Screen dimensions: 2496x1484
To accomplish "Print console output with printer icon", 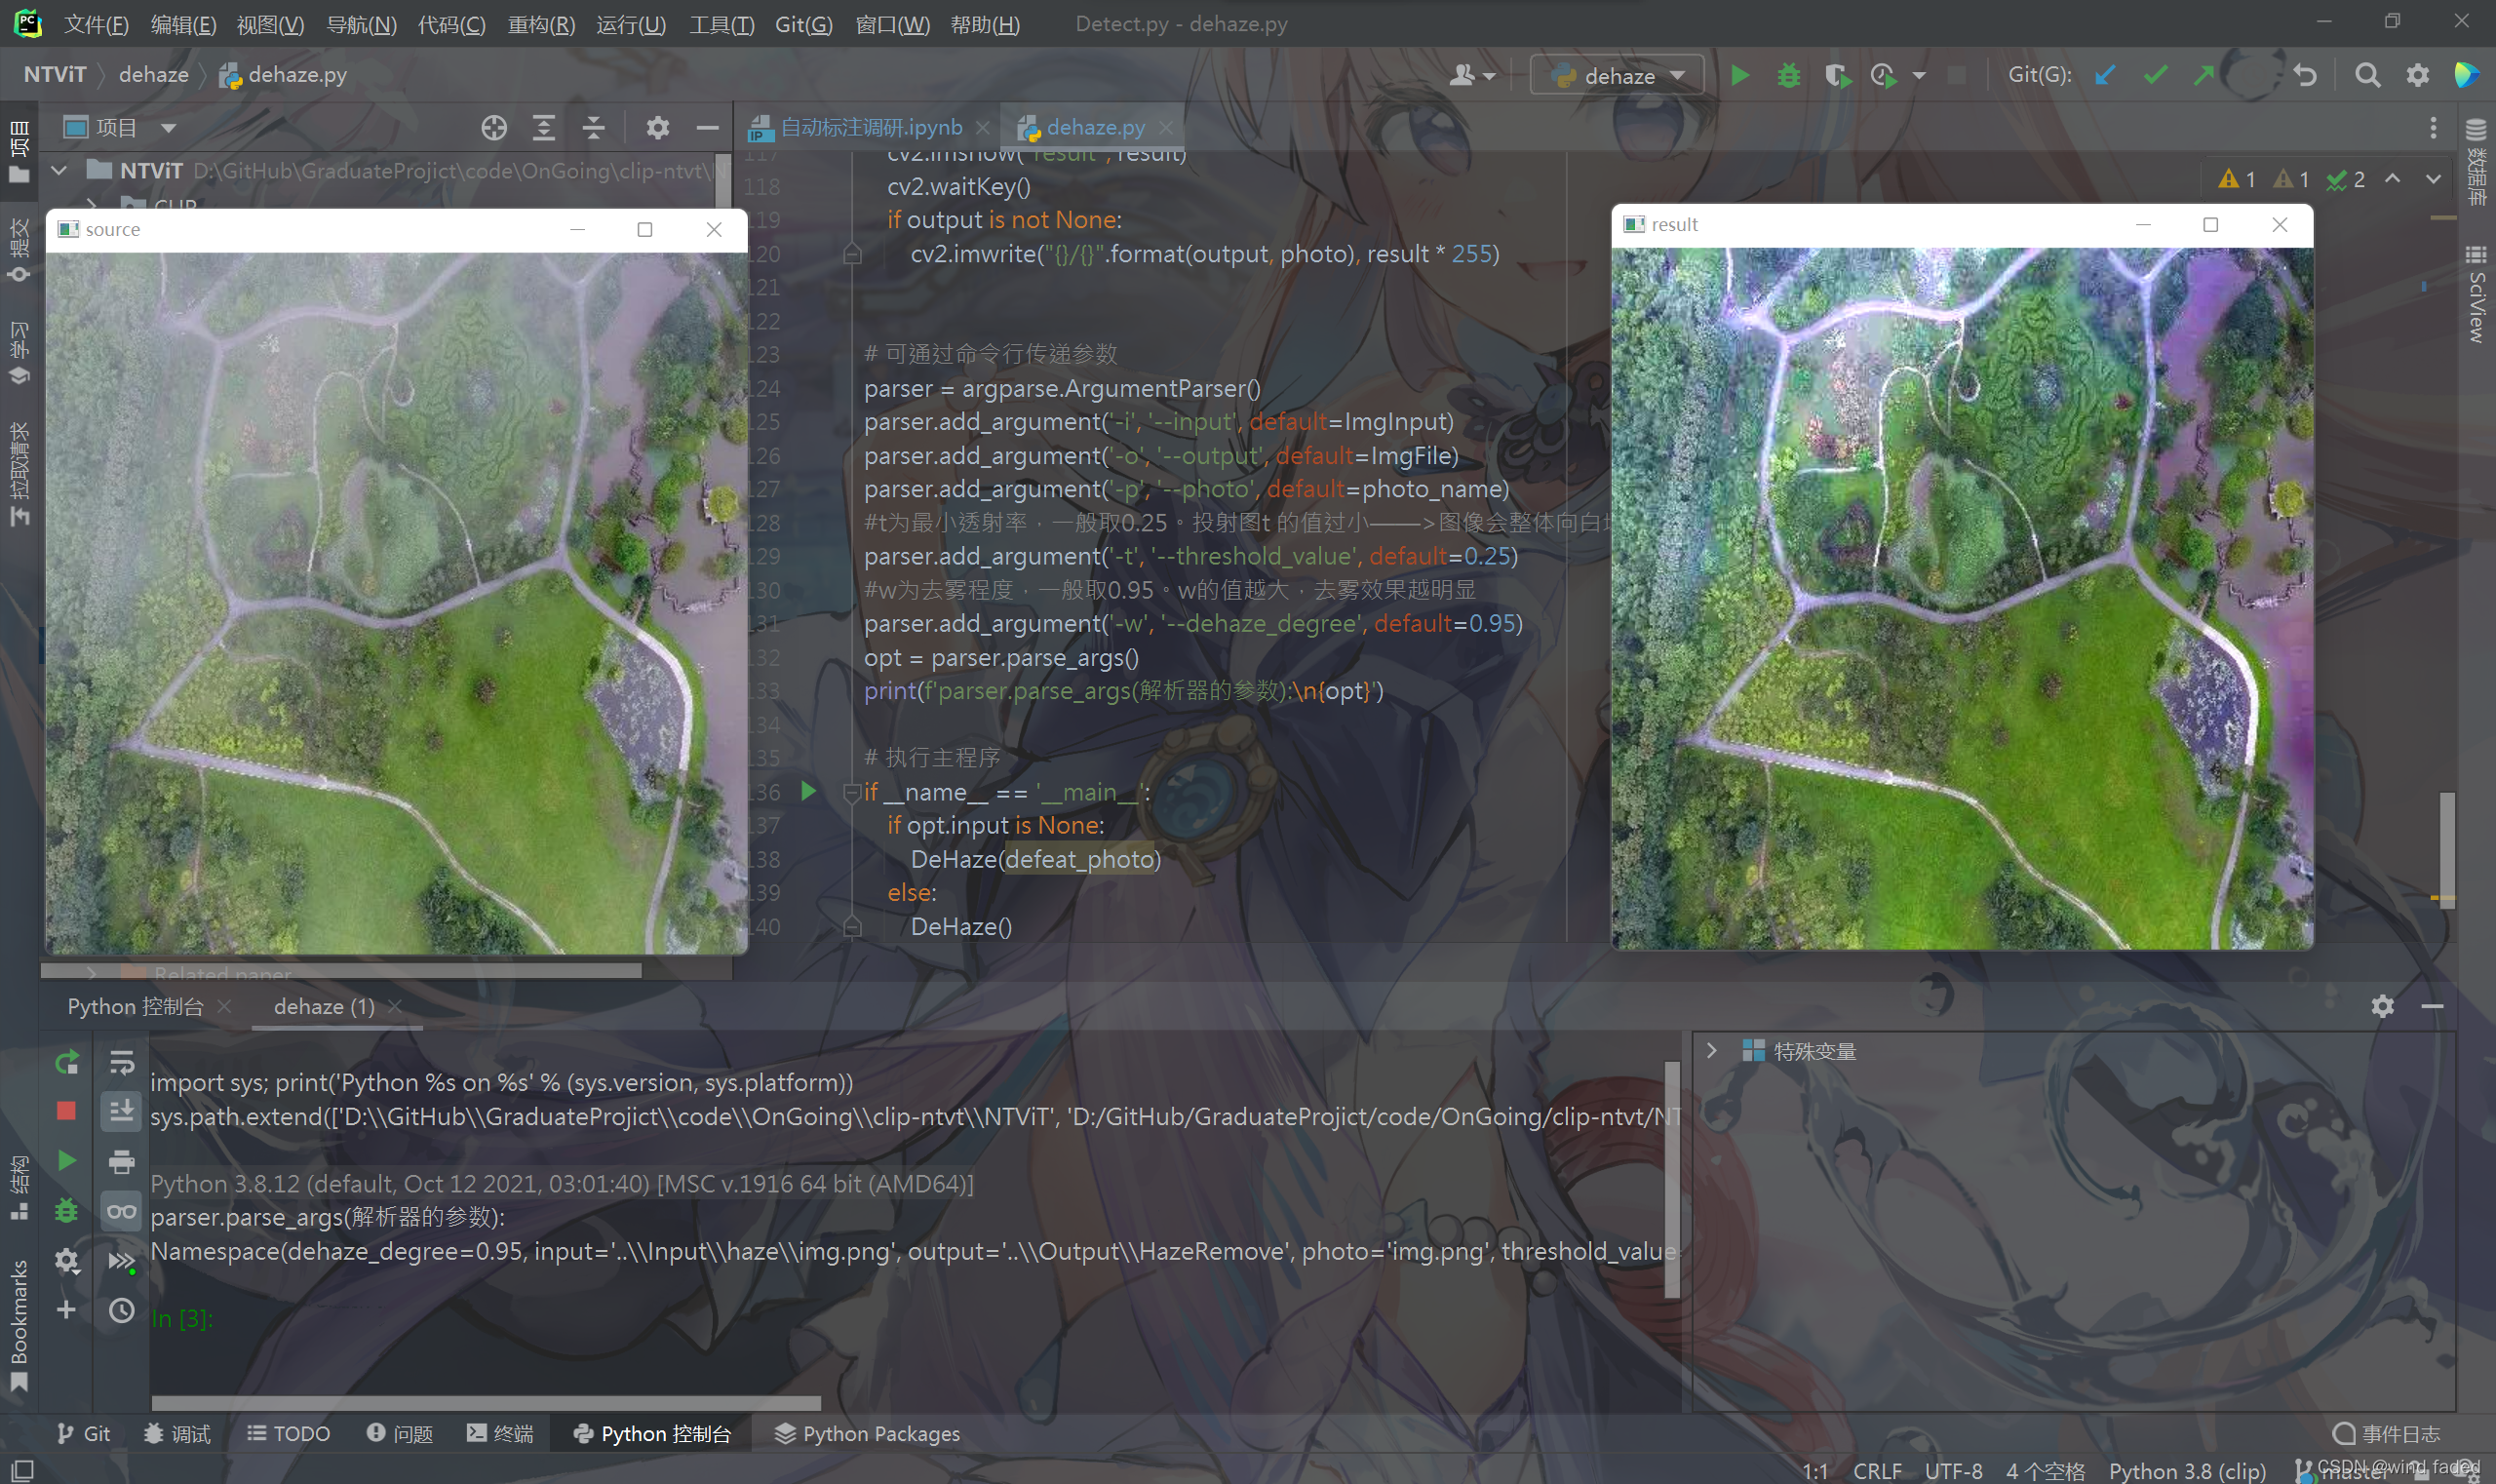I will pyautogui.click(x=121, y=1161).
